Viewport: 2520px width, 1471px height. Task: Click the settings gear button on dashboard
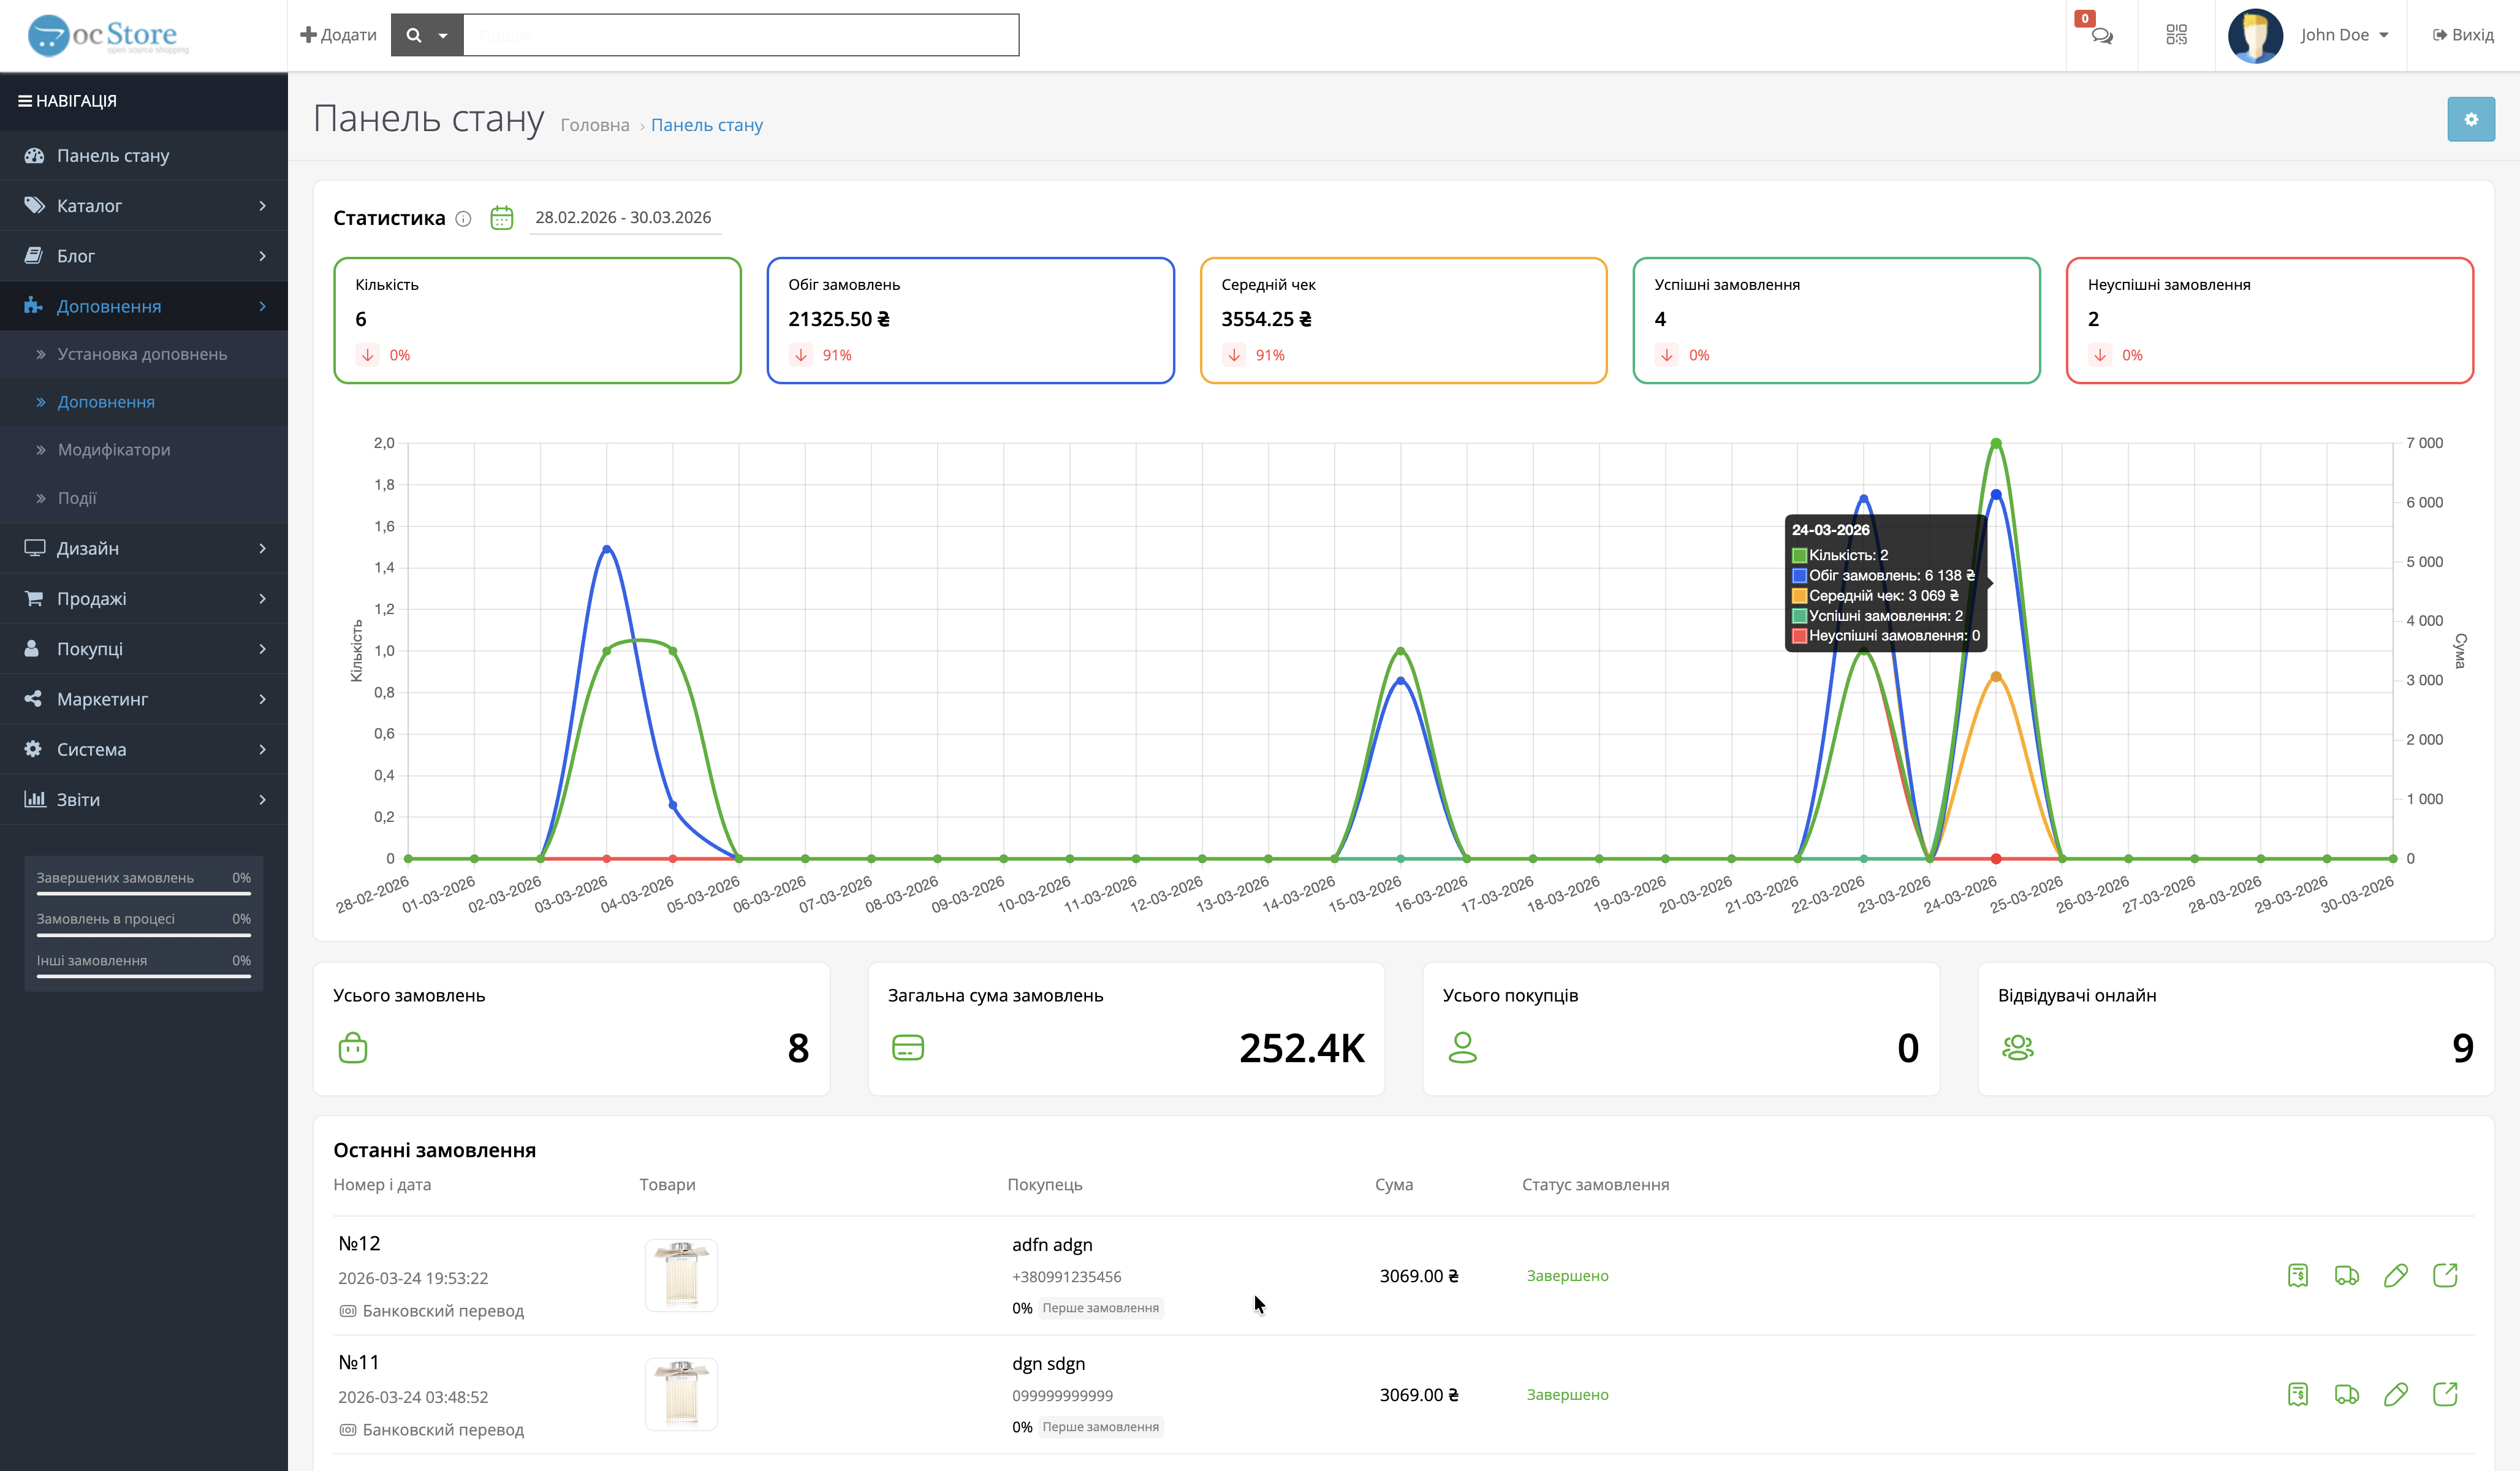click(2470, 119)
